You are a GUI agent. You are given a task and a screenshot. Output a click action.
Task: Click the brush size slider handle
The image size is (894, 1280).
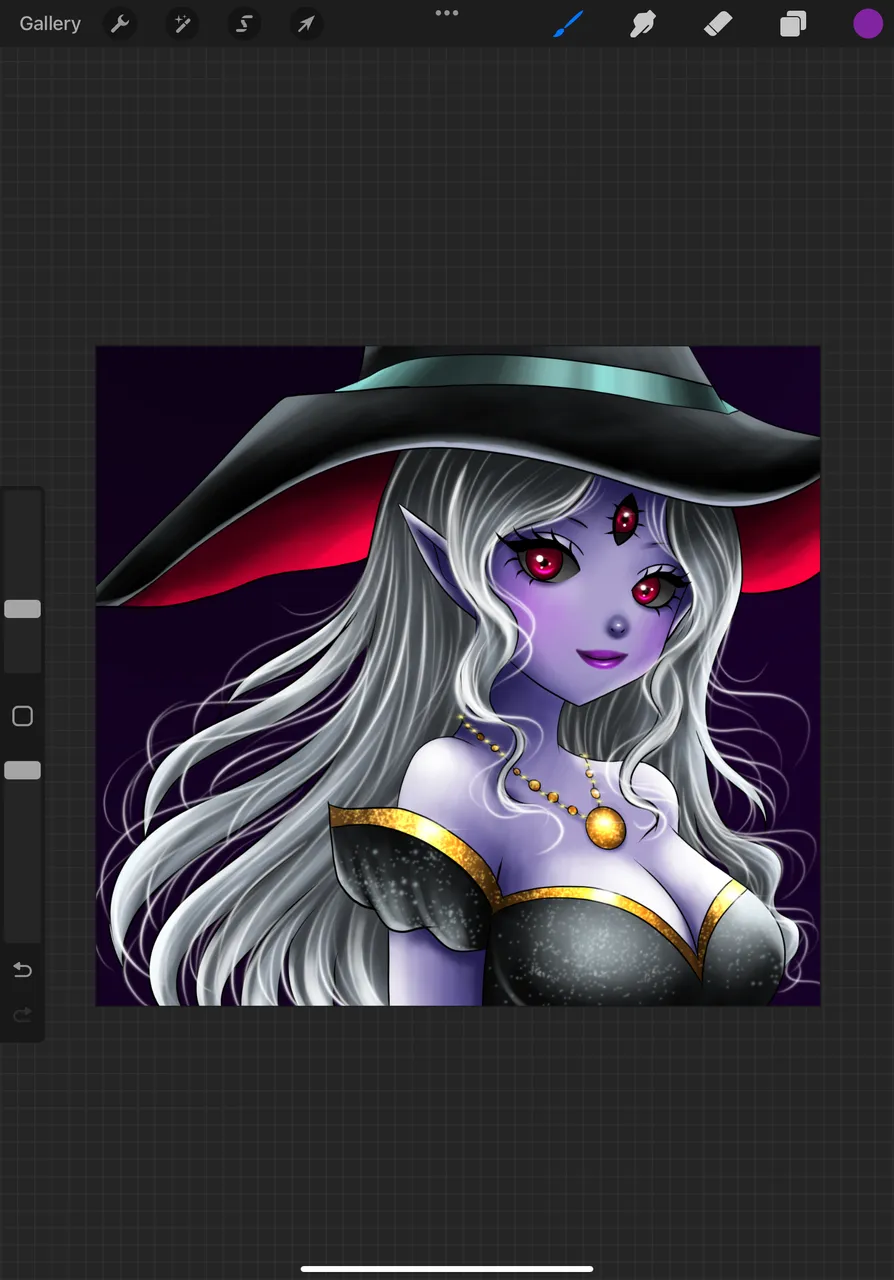[x=22, y=609]
